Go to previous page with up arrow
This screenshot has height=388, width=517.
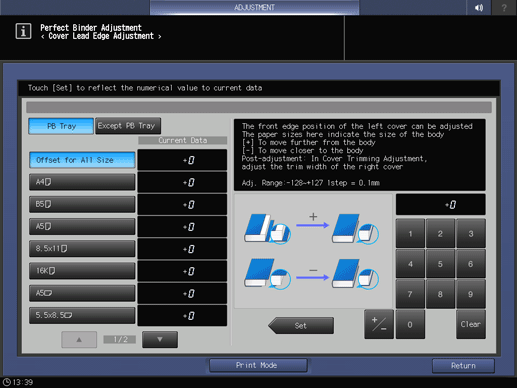(x=79, y=339)
